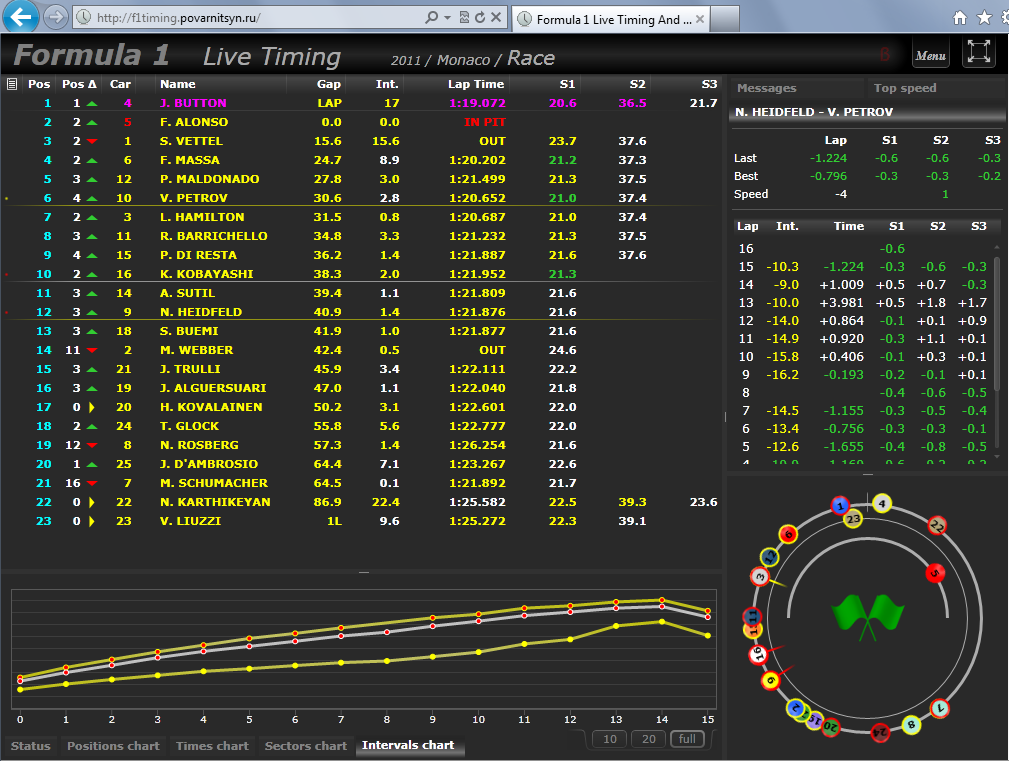
Task: Click L. HAMILTON lap time 1:20.687
Action: coord(477,217)
